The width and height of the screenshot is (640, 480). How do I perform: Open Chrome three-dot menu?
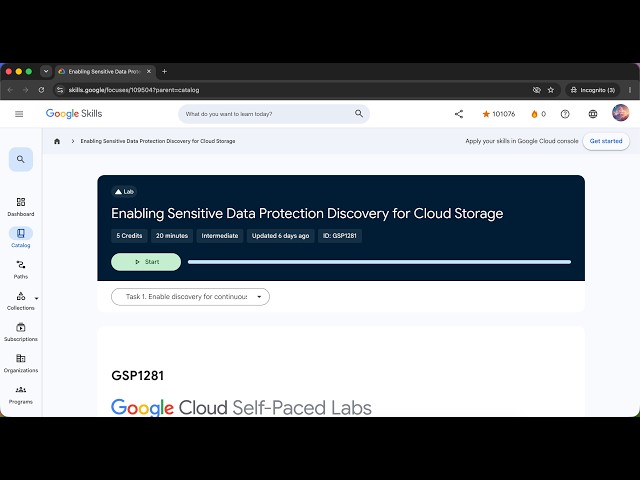[630, 90]
